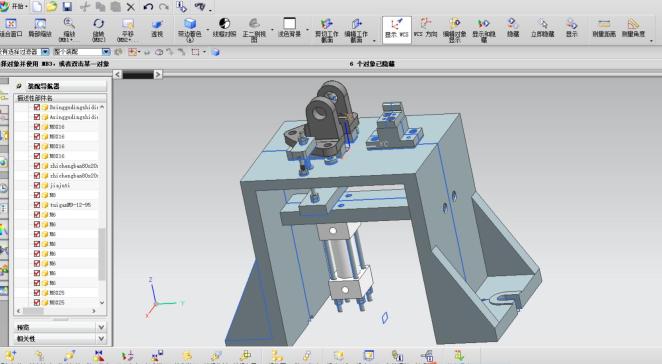
Task: Open the background color dropdown arrow
Action: click(x=307, y=30)
